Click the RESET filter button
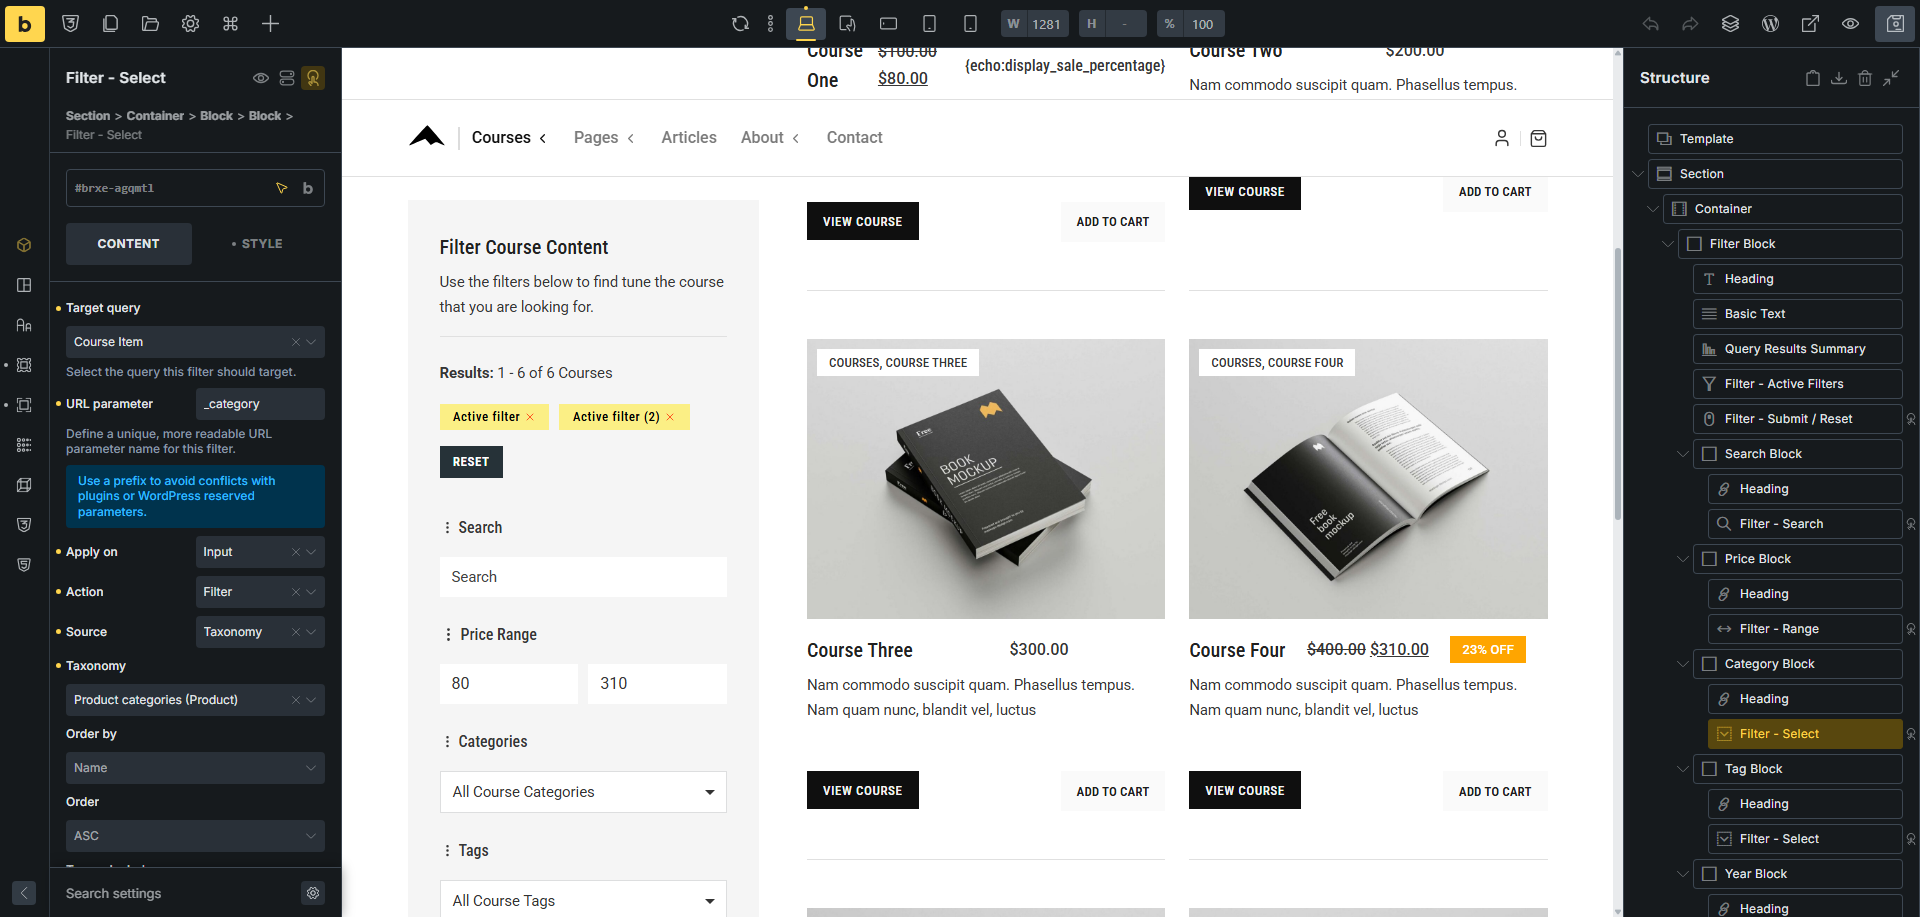Viewport: 1920px width, 917px height. [470, 462]
